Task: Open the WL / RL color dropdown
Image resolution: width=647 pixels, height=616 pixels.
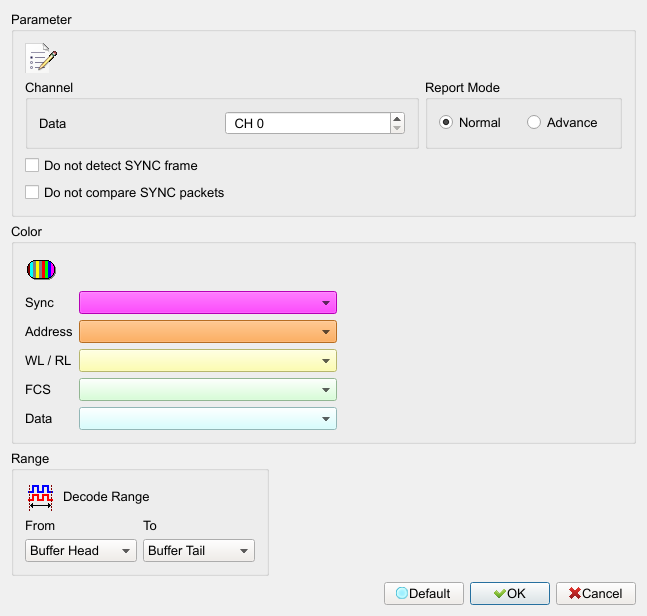Action: pos(208,361)
